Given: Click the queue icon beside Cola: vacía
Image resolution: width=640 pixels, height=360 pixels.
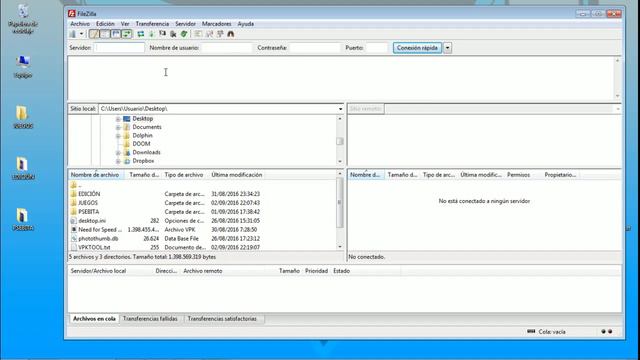Looking at the screenshot, I should click(x=531, y=331).
